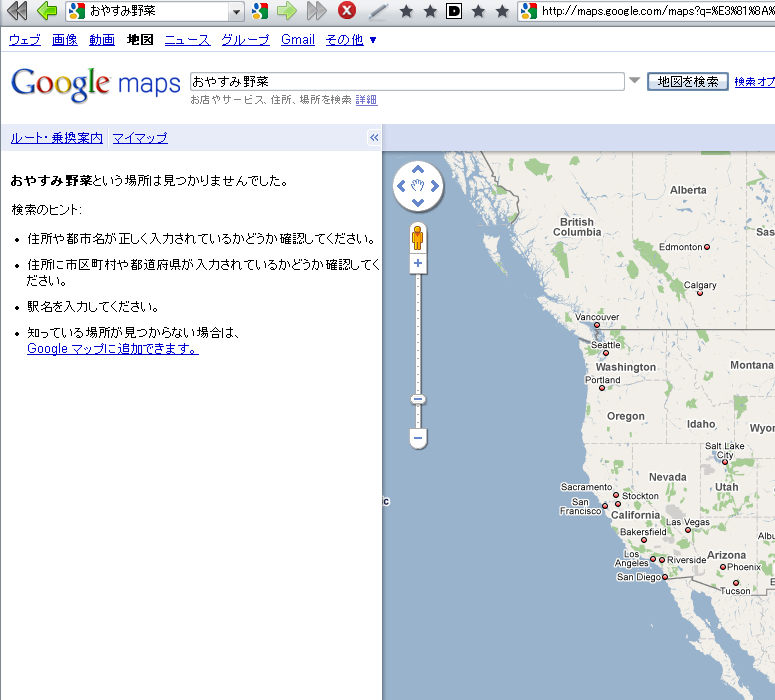Viewport: 775px width, 700px height.
Task: Pan the map down with arrow
Action: (x=418, y=202)
